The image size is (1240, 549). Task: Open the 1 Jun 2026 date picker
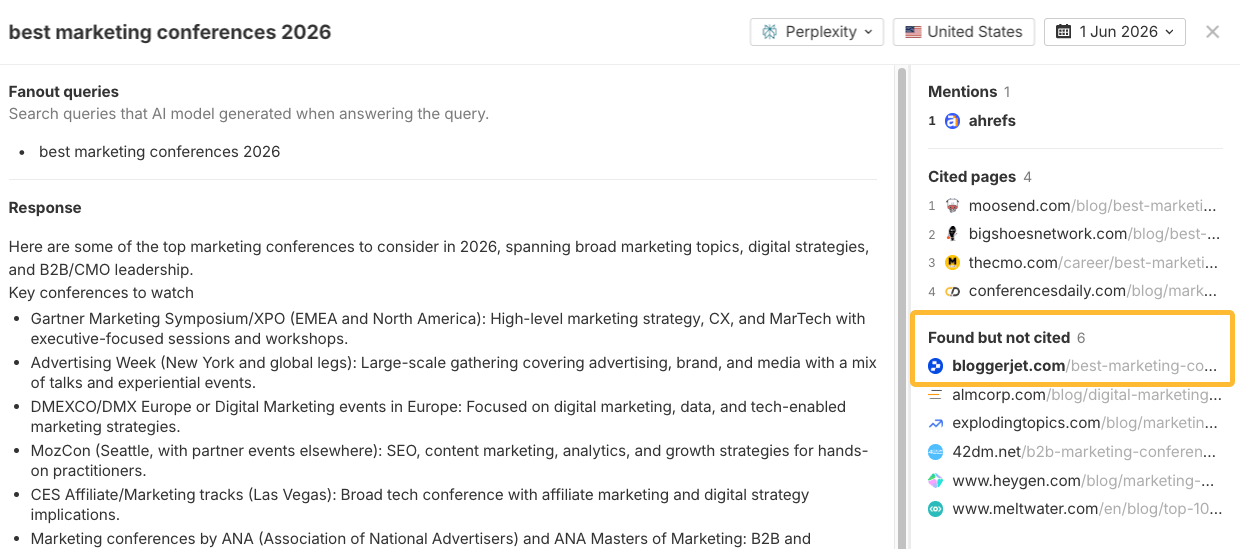click(1115, 32)
